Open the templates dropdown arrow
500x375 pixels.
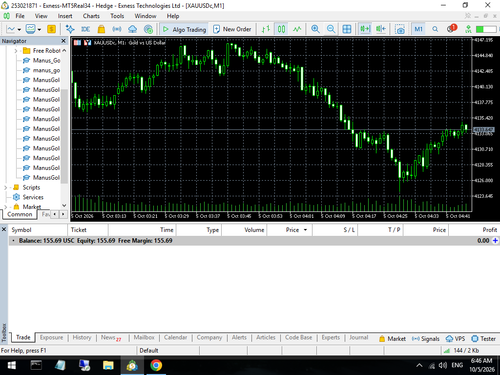coord(39,30)
